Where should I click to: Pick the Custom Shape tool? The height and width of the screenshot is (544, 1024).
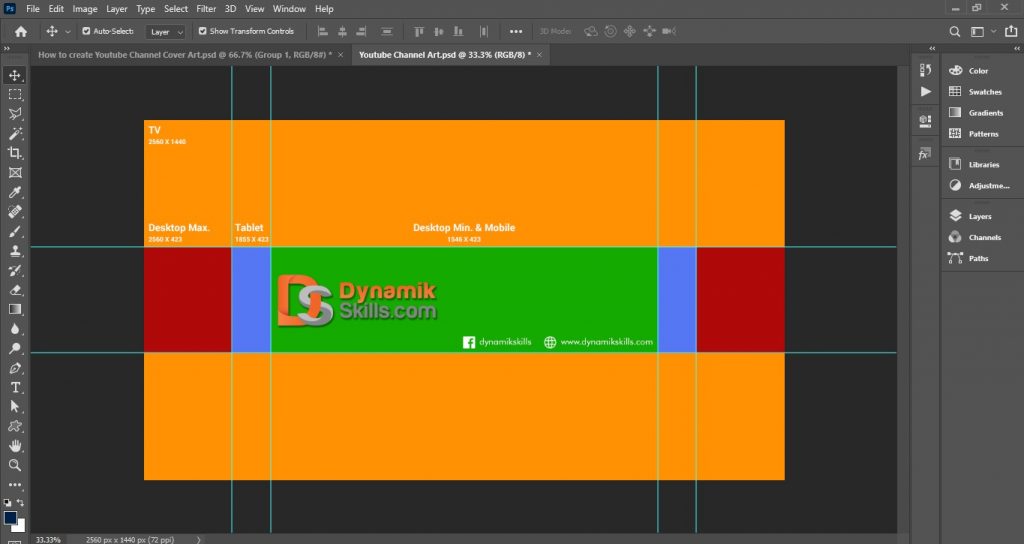pyautogui.click(x=15, y=426)
